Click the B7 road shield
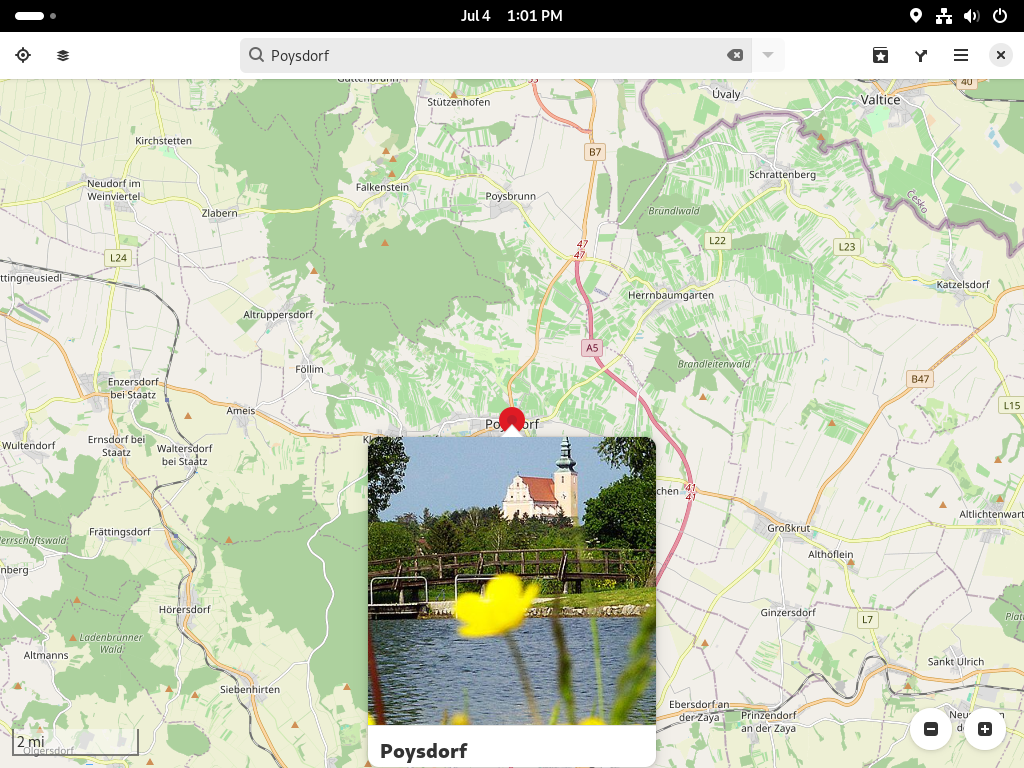The width and height of the screenshot is (1024, 768). tap(595, 152)
